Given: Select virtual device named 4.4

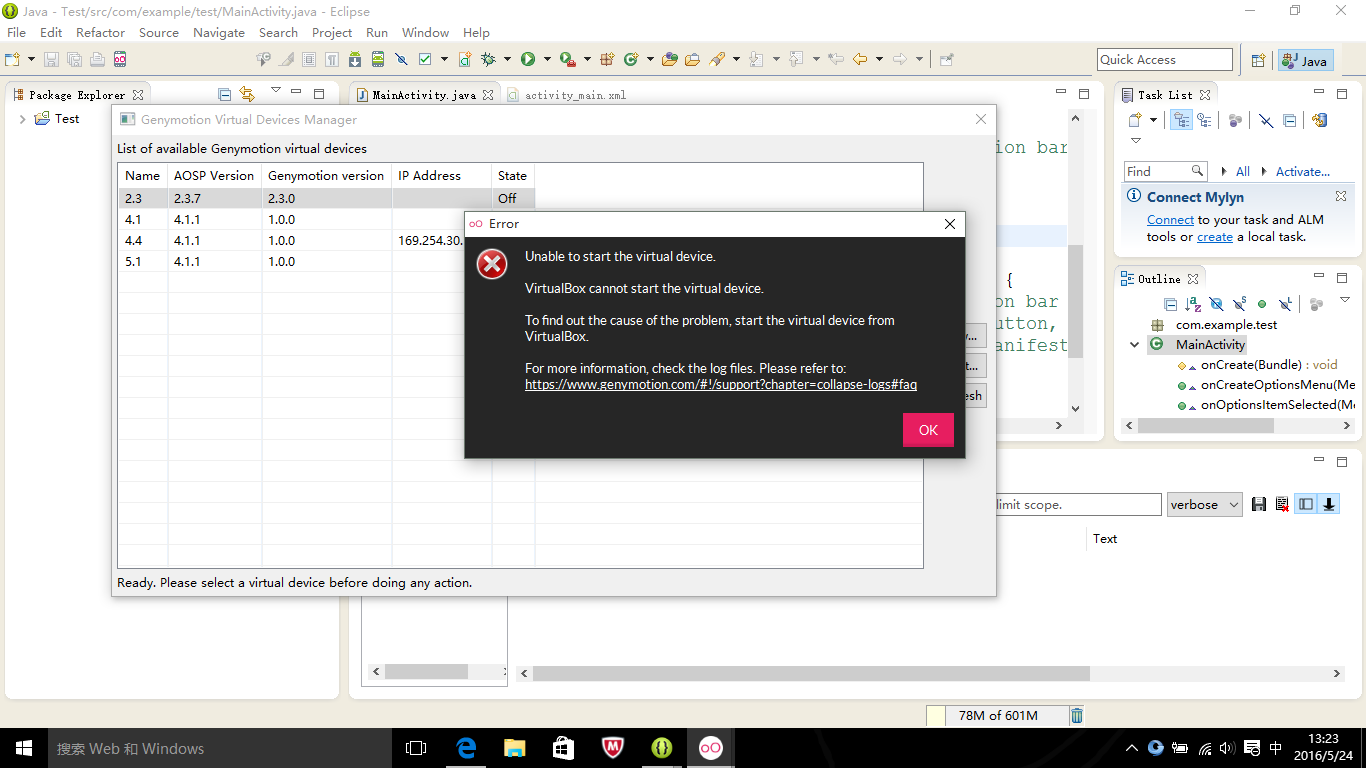Looking at the screenshot, I should click(133, 241).
